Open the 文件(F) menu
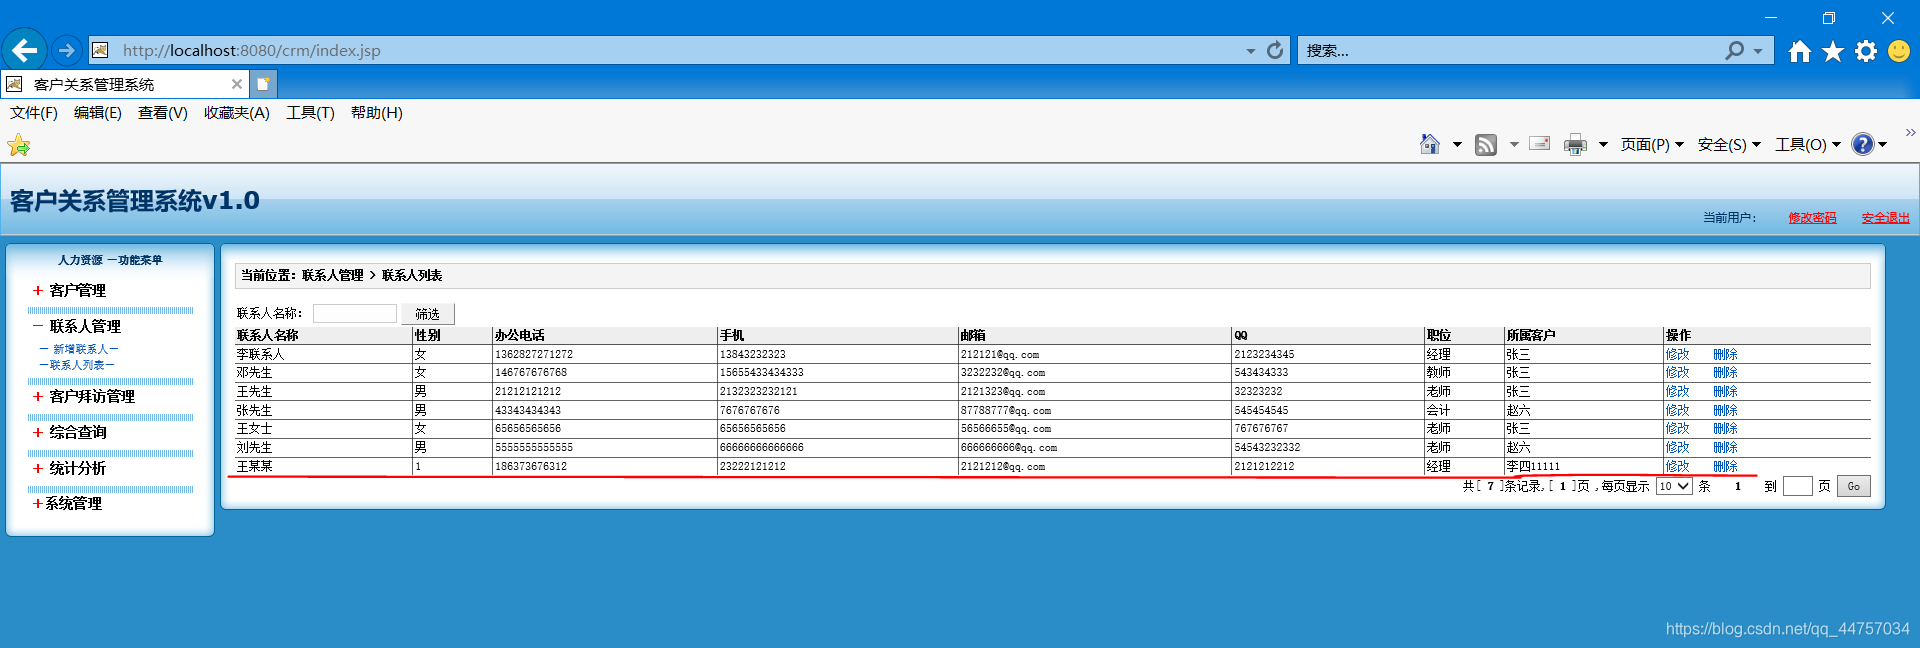 34,113
